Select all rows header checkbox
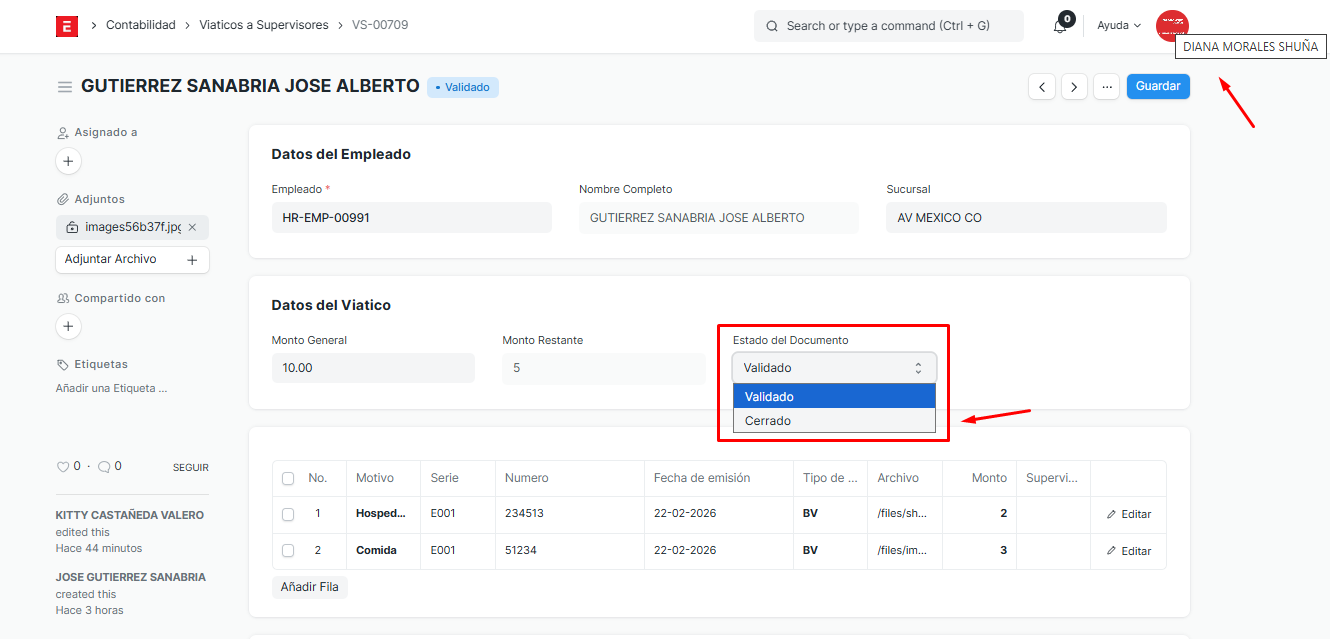 point(288,479)
